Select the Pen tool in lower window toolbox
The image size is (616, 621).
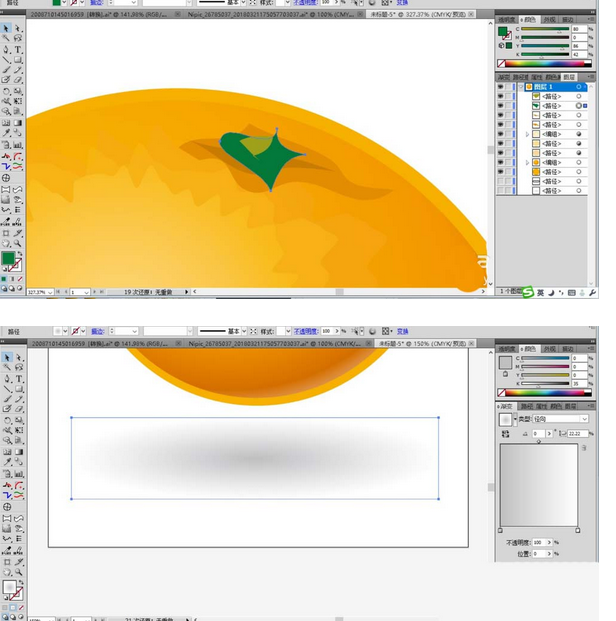[x=7, y=379]
